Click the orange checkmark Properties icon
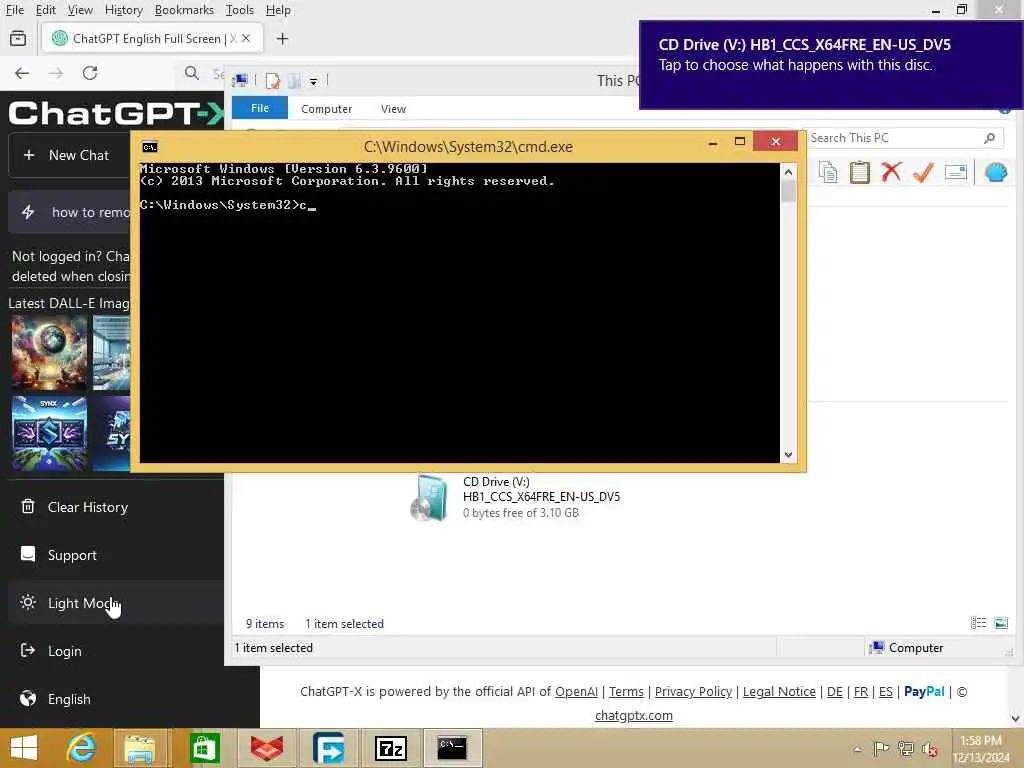1024x768 pixels. pos(923,172)
